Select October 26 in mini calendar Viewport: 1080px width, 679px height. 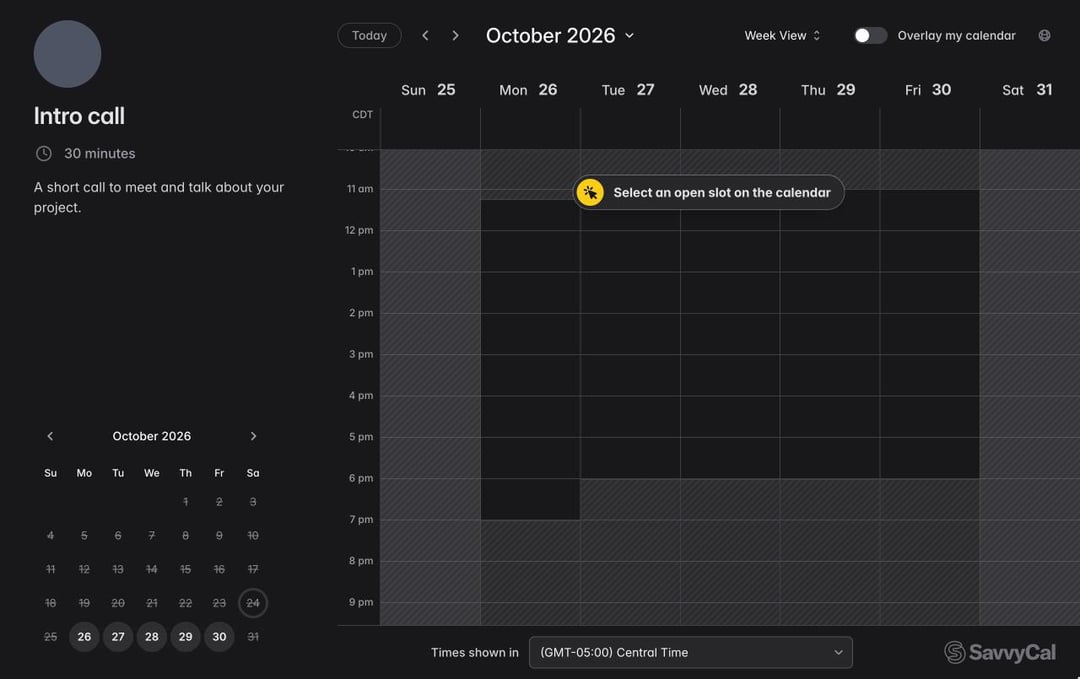click(x=84, y=636)
